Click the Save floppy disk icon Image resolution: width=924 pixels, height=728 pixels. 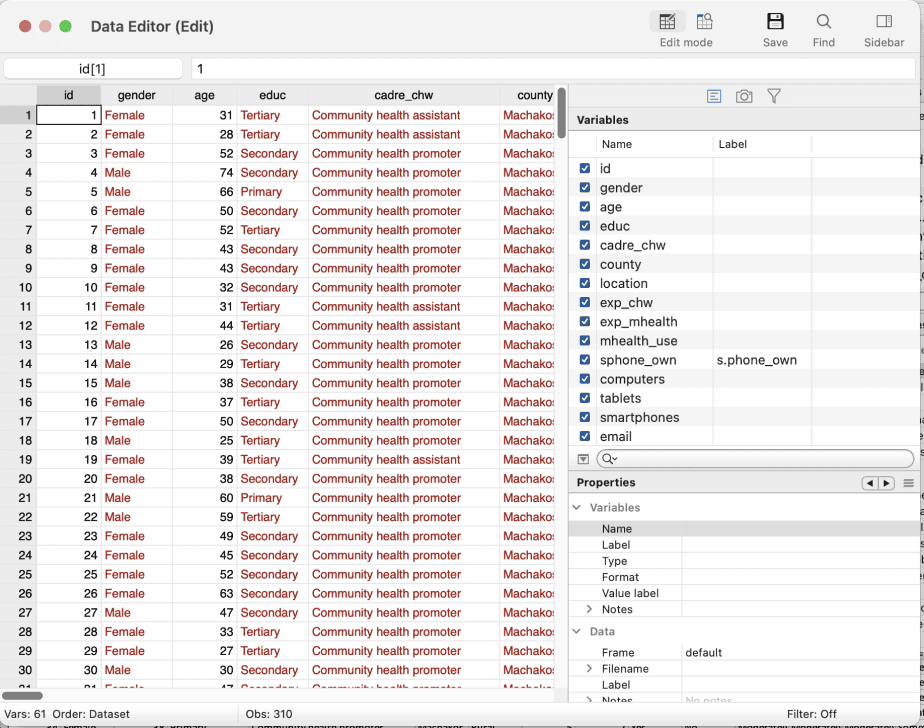(x=775, y=22)
